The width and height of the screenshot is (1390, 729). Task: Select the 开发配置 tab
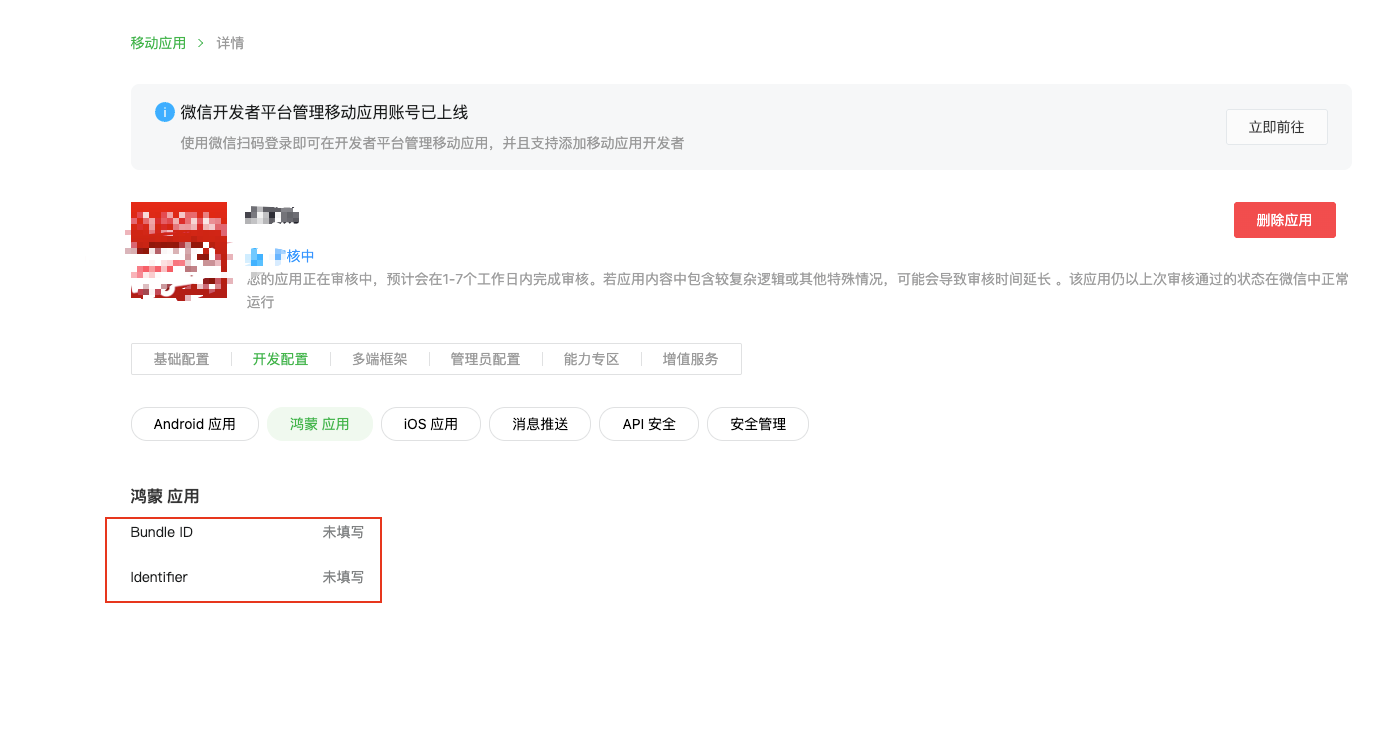tap(280, 359)
